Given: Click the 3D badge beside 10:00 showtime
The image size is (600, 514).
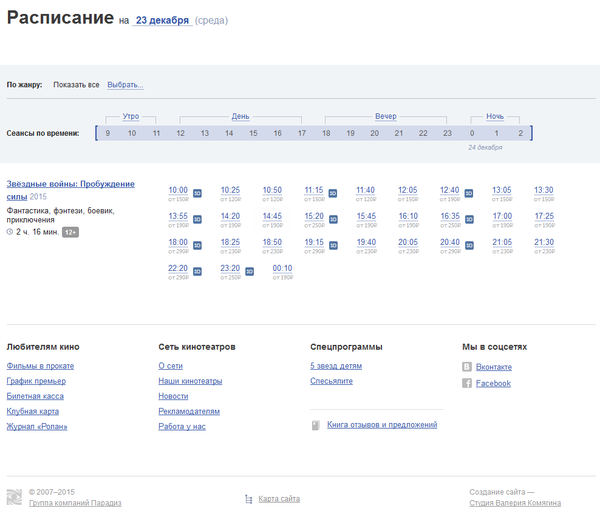Looking at the screenshot, I should 197,192.
